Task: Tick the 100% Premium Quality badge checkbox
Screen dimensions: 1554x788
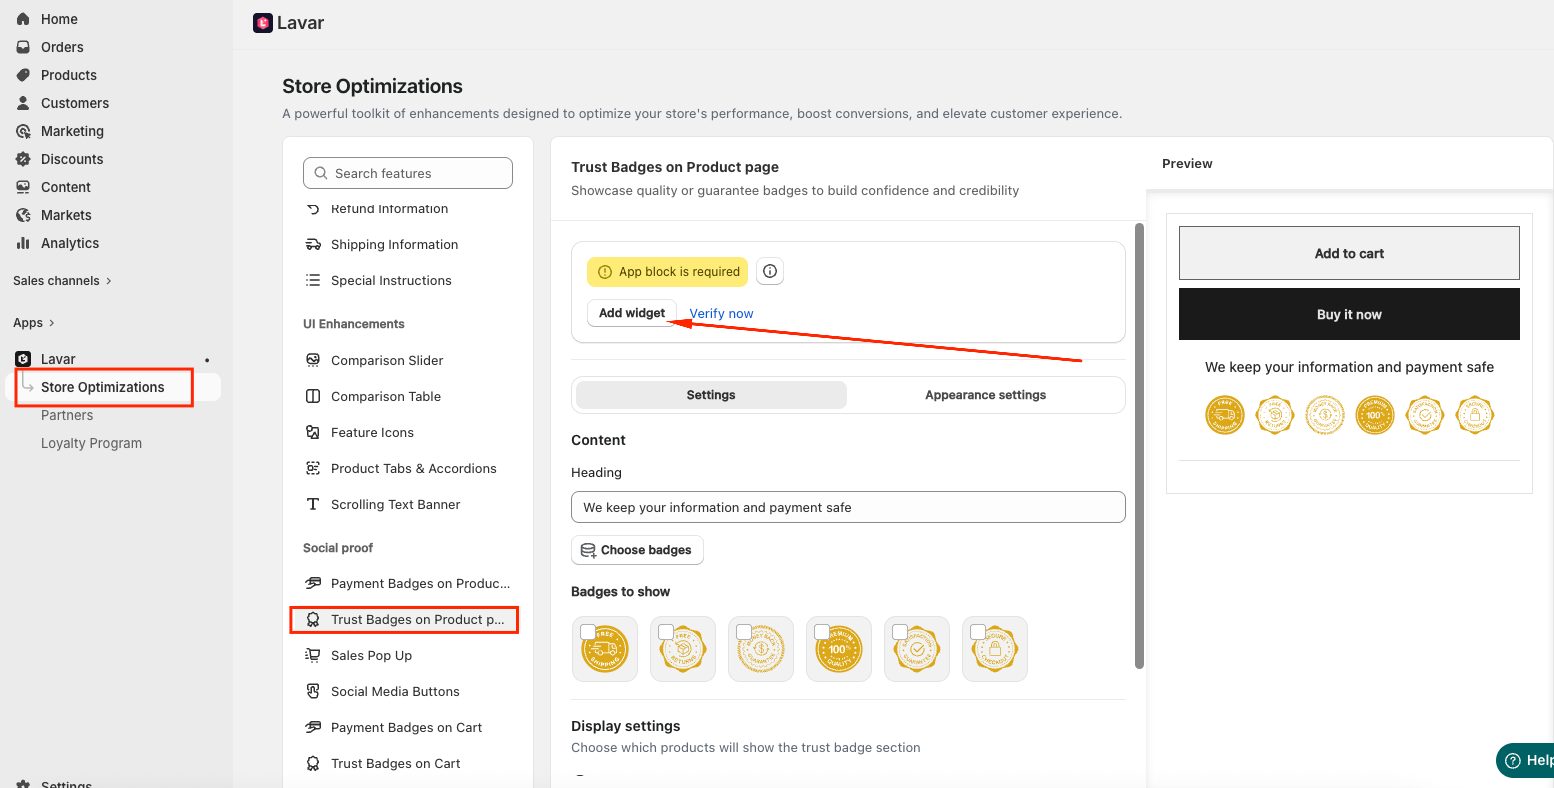Action: point(822,632)
